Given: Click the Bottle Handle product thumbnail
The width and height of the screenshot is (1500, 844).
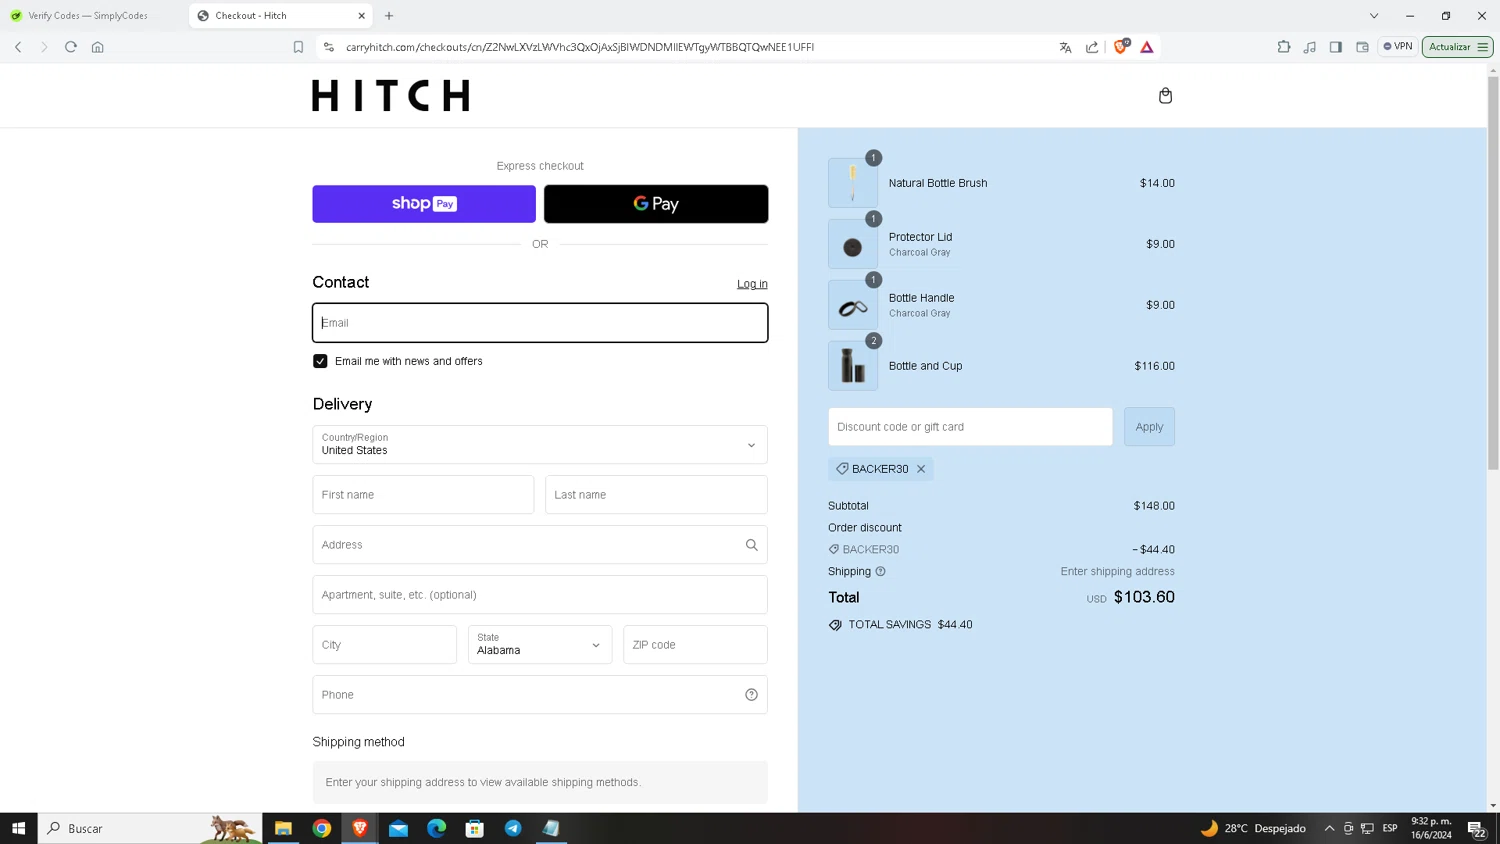Looking at the screenshot, I should click(853, 305).
